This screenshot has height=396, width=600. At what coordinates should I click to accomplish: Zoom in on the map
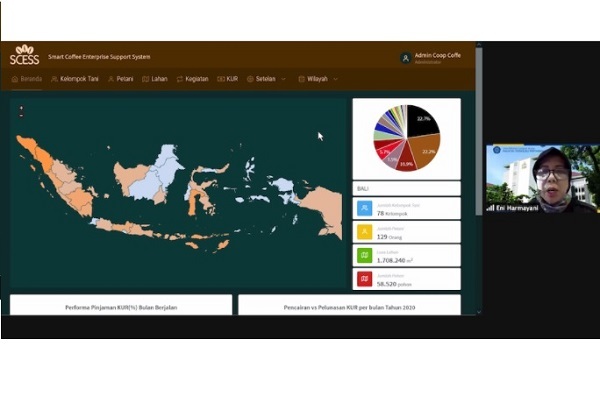(x=21, y=108)
